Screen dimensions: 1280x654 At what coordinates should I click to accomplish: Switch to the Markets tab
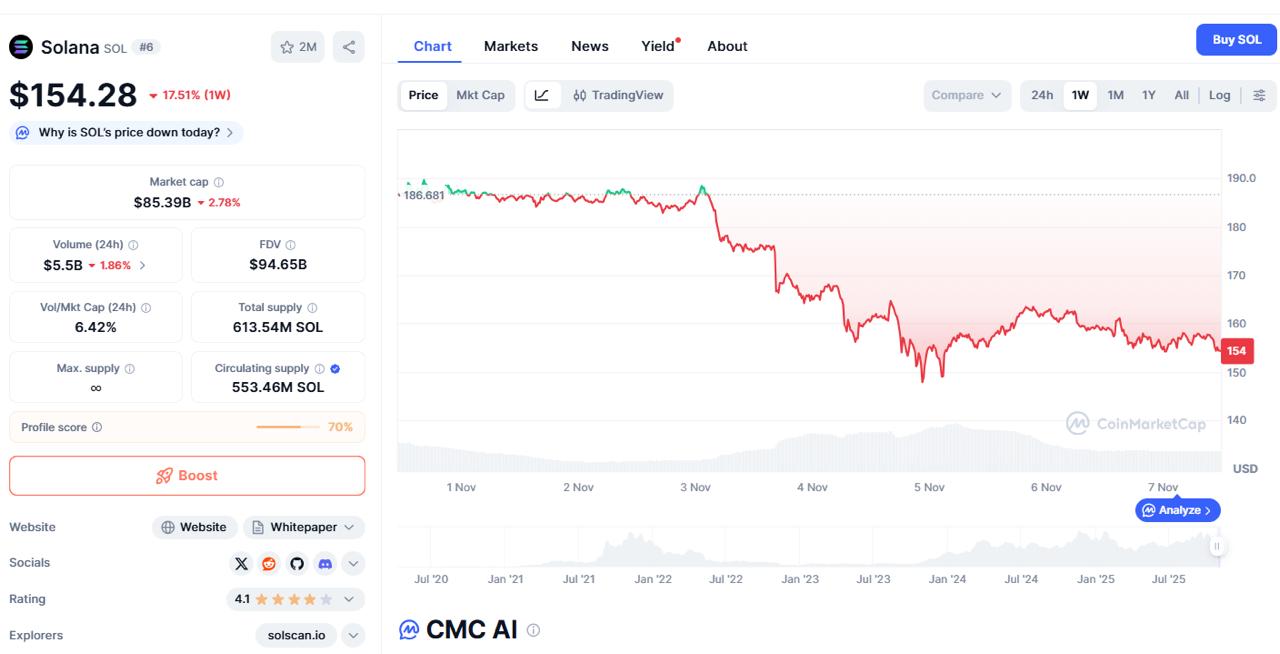[511, 46]
